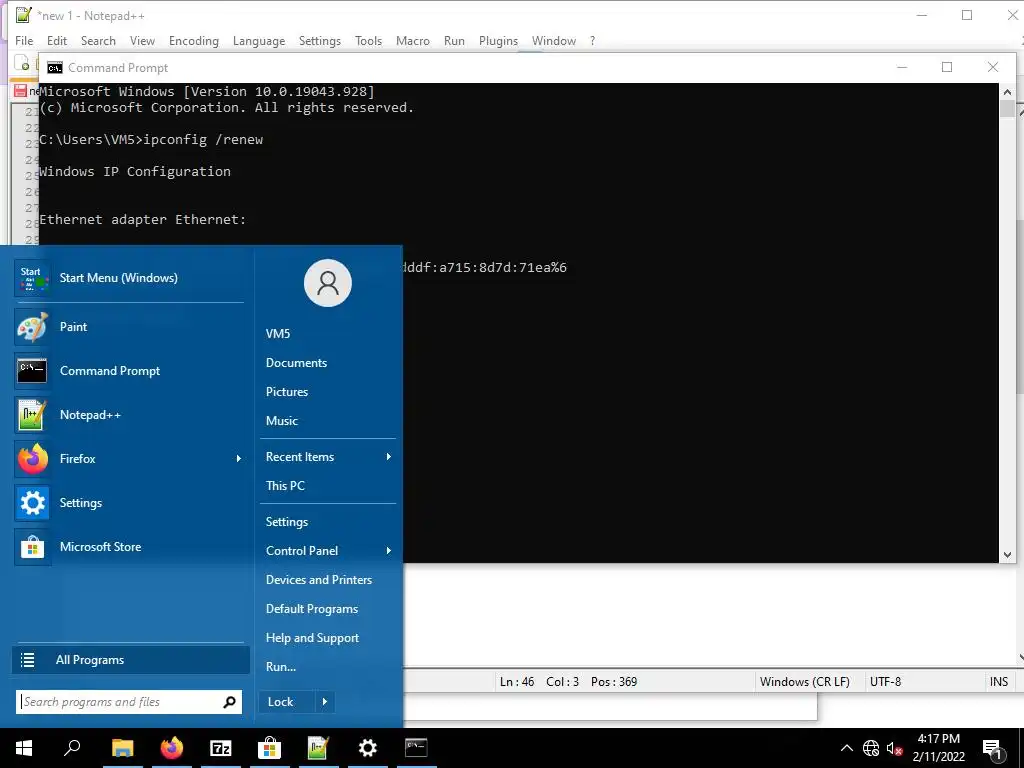
Task: Click the search magnifier in the start menu
Action: (x=229, y=702)
